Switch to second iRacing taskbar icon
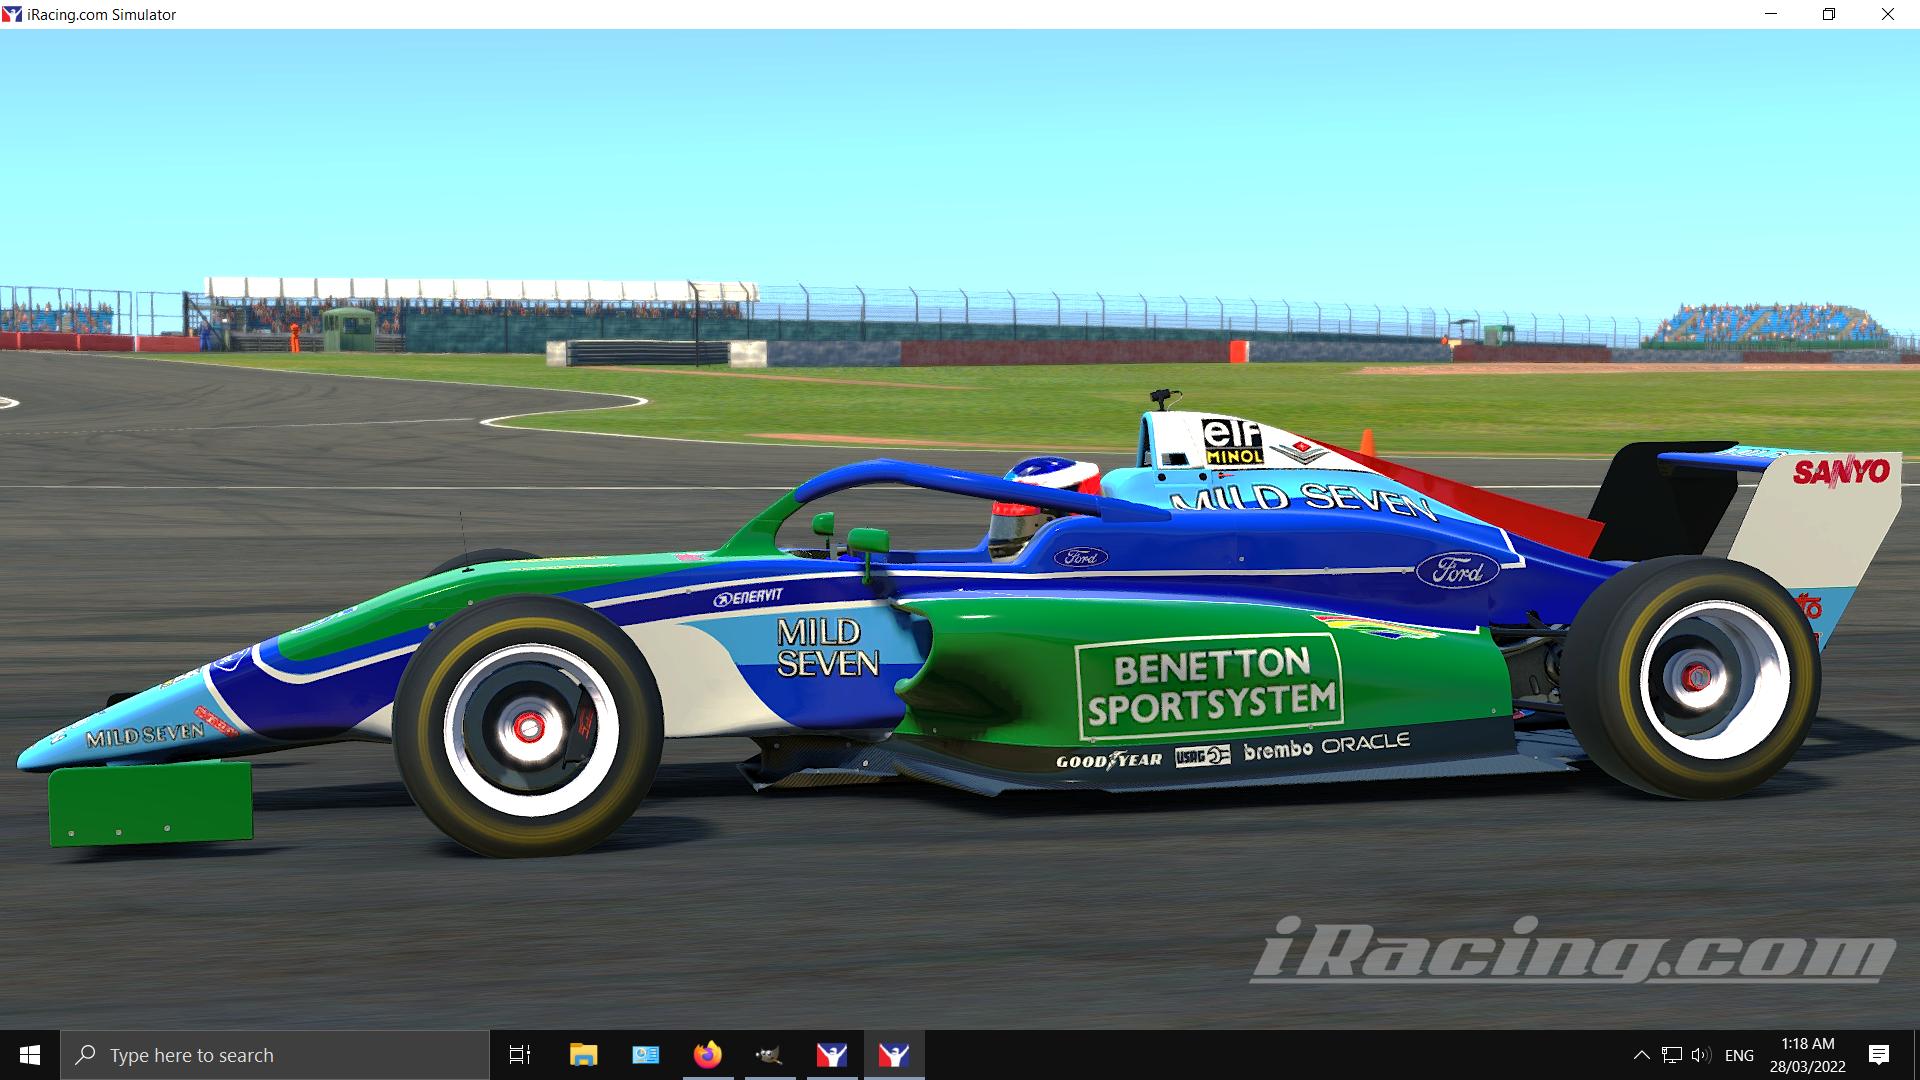The height and width of the screenshot is (1080, 1920). pos(894,1055)
